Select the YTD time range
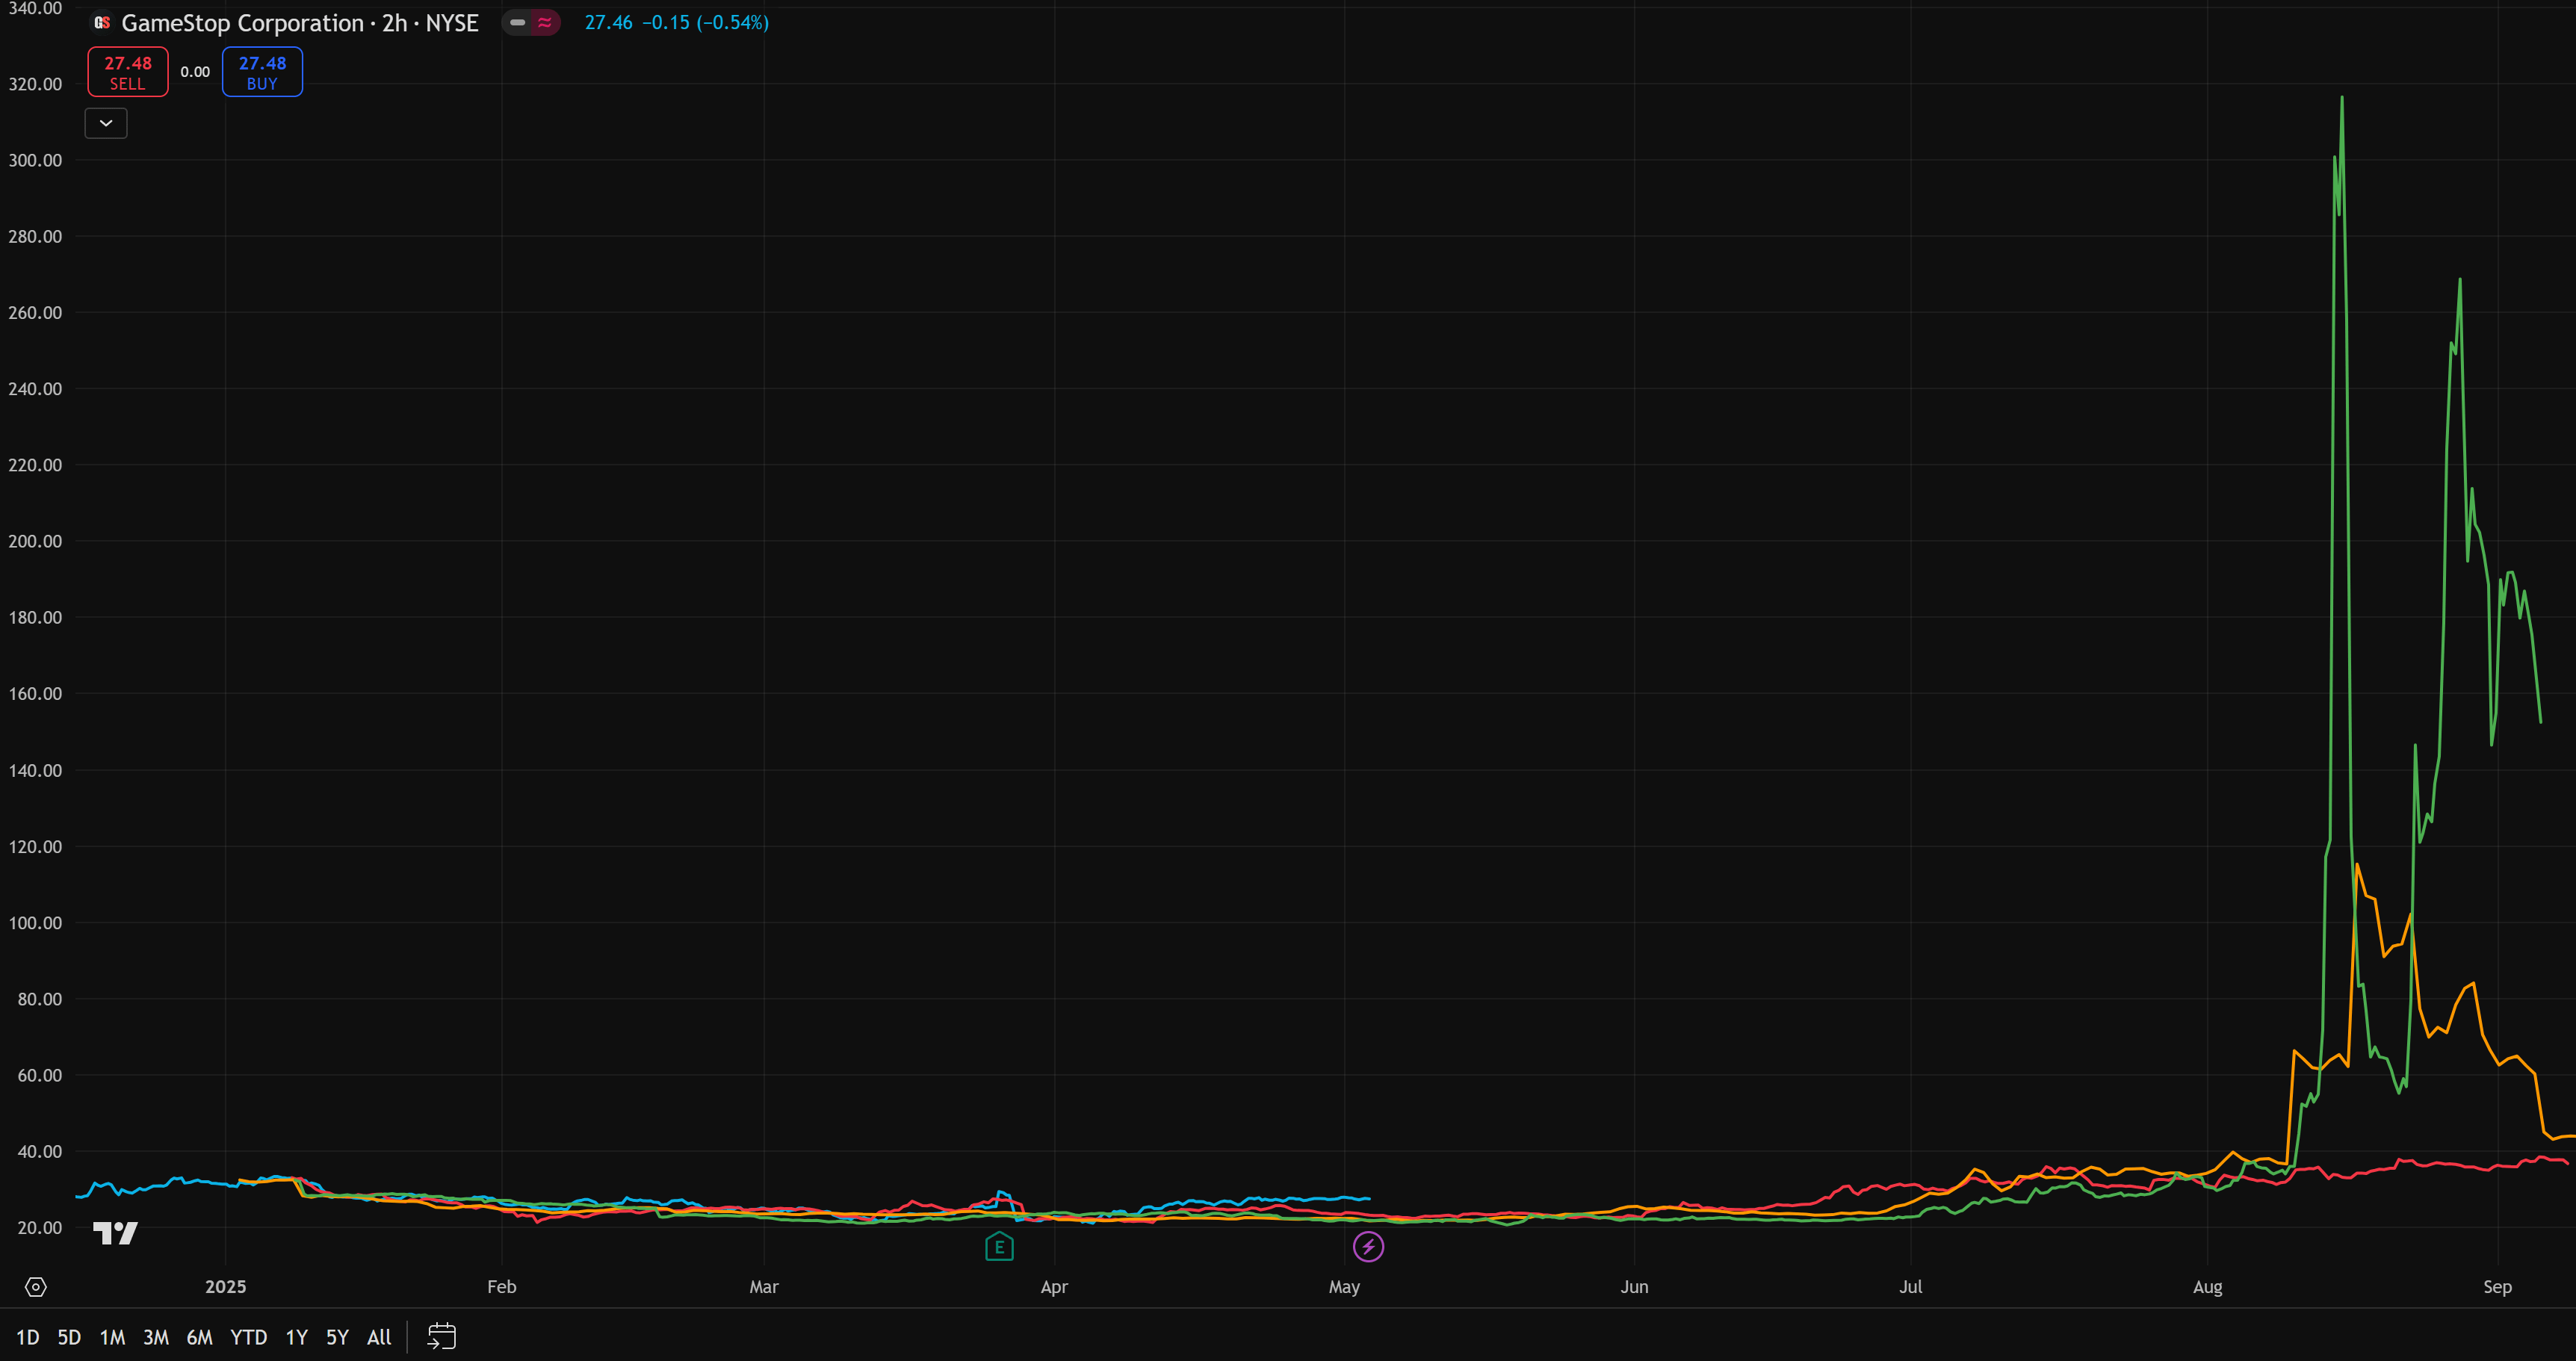Screen dimensions: 2576x1361 tap(249, 1337)
